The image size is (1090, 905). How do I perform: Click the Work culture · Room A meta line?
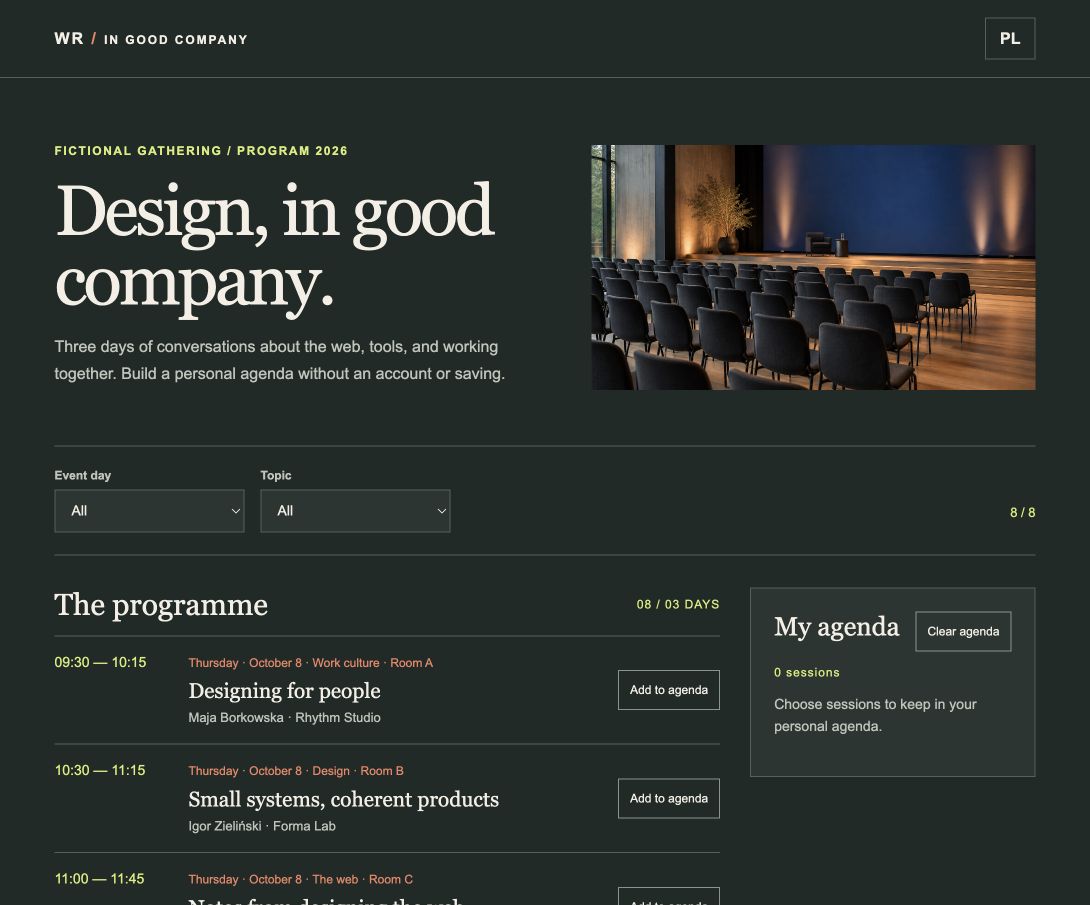pyautogui.click(x=311, y=662)
